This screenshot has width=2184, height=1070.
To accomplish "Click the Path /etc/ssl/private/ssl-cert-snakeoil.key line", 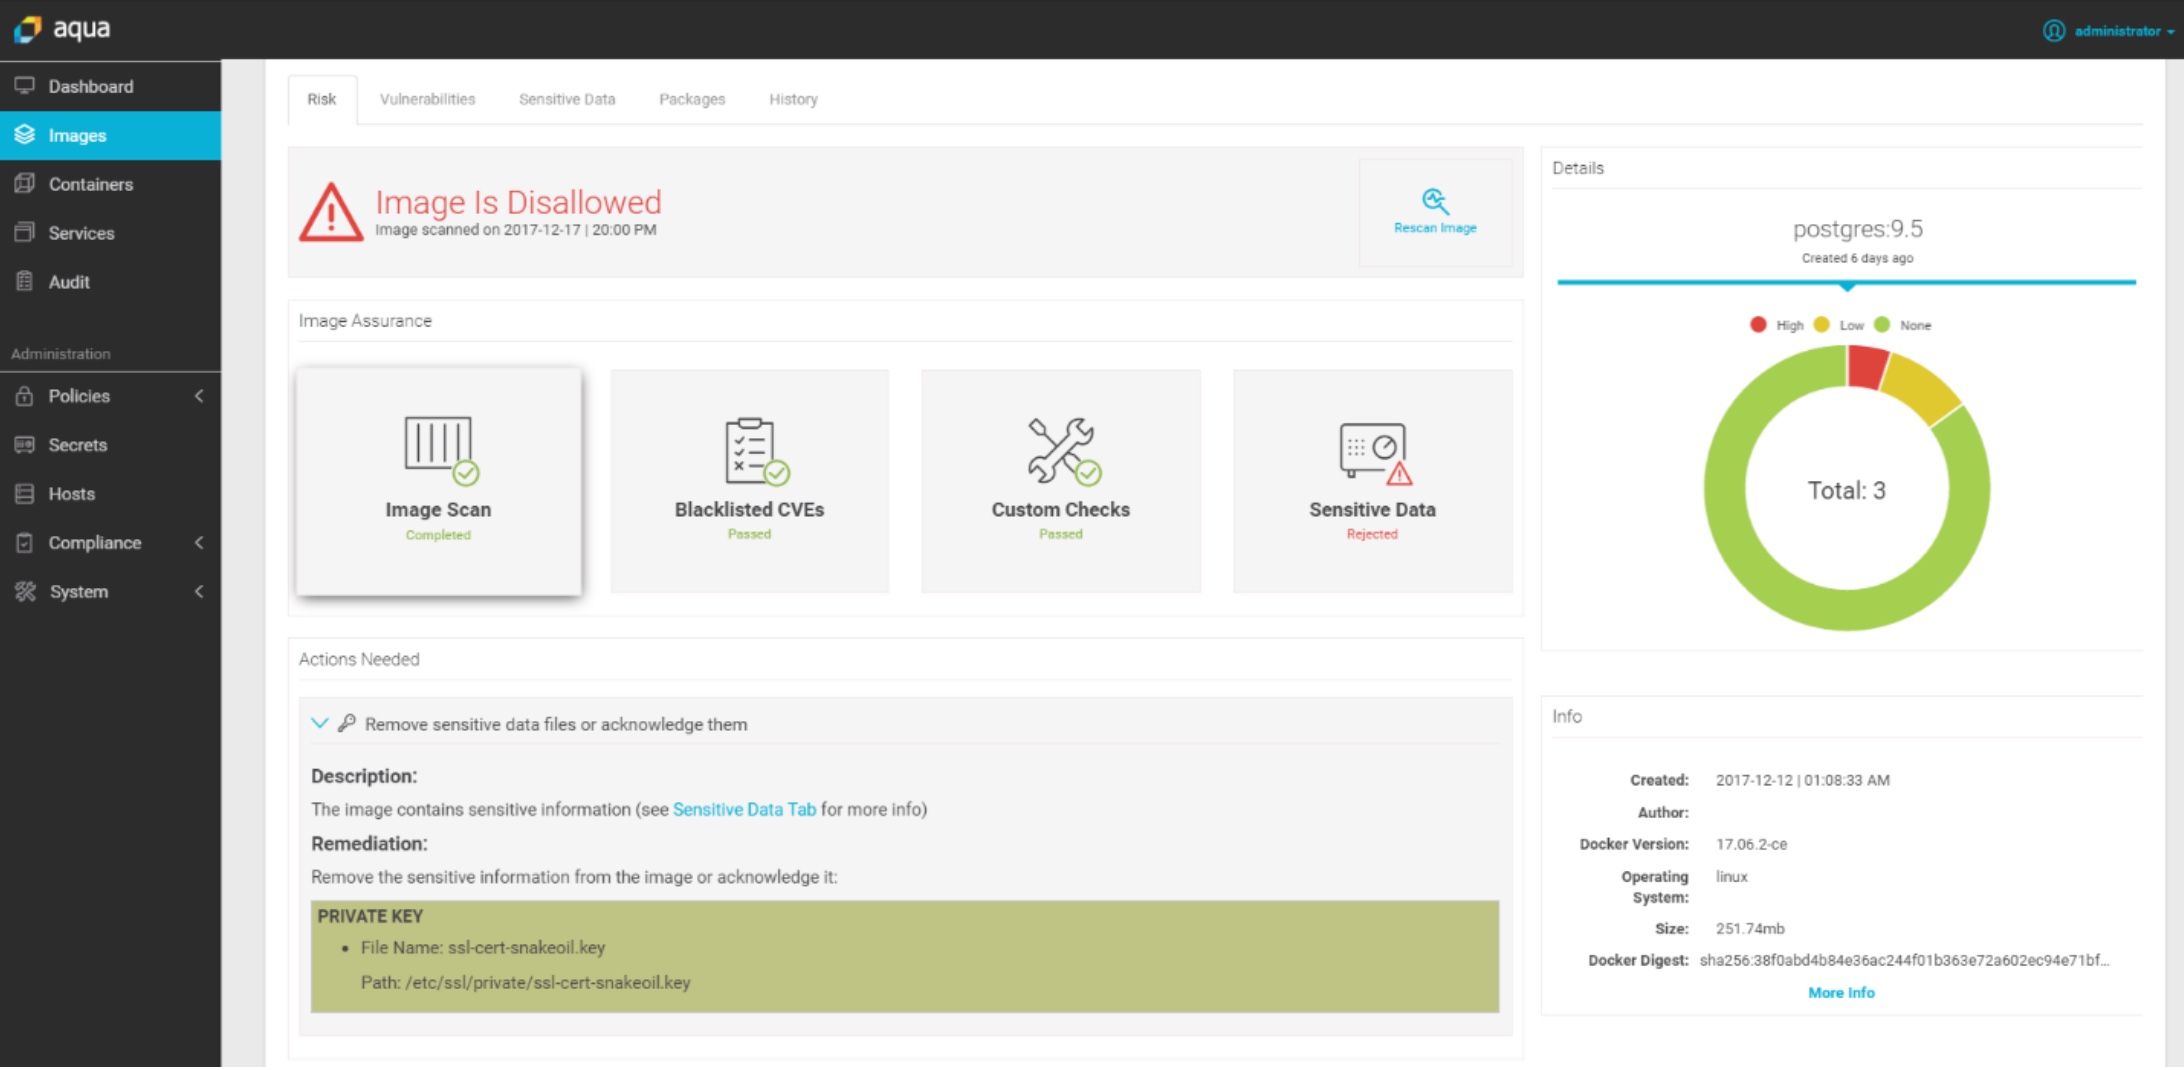I will tap(525, 982).
